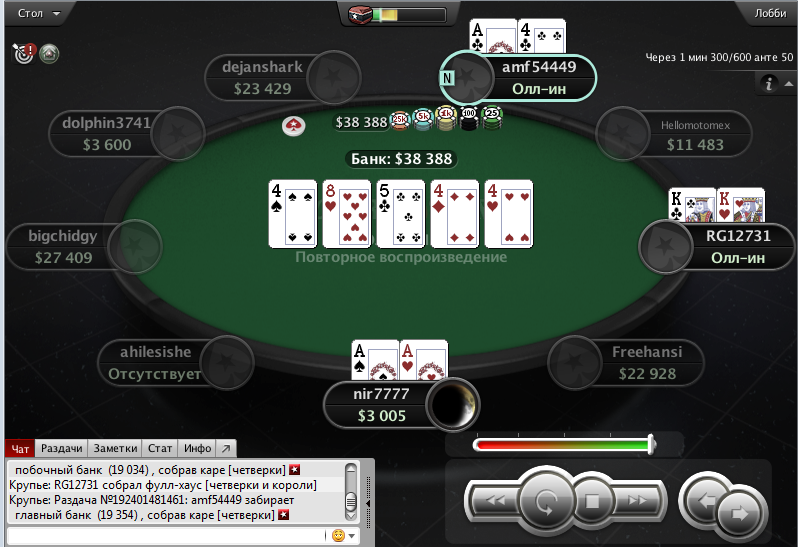
Task: Click the green home icon
Action: [x=49, y=53]
